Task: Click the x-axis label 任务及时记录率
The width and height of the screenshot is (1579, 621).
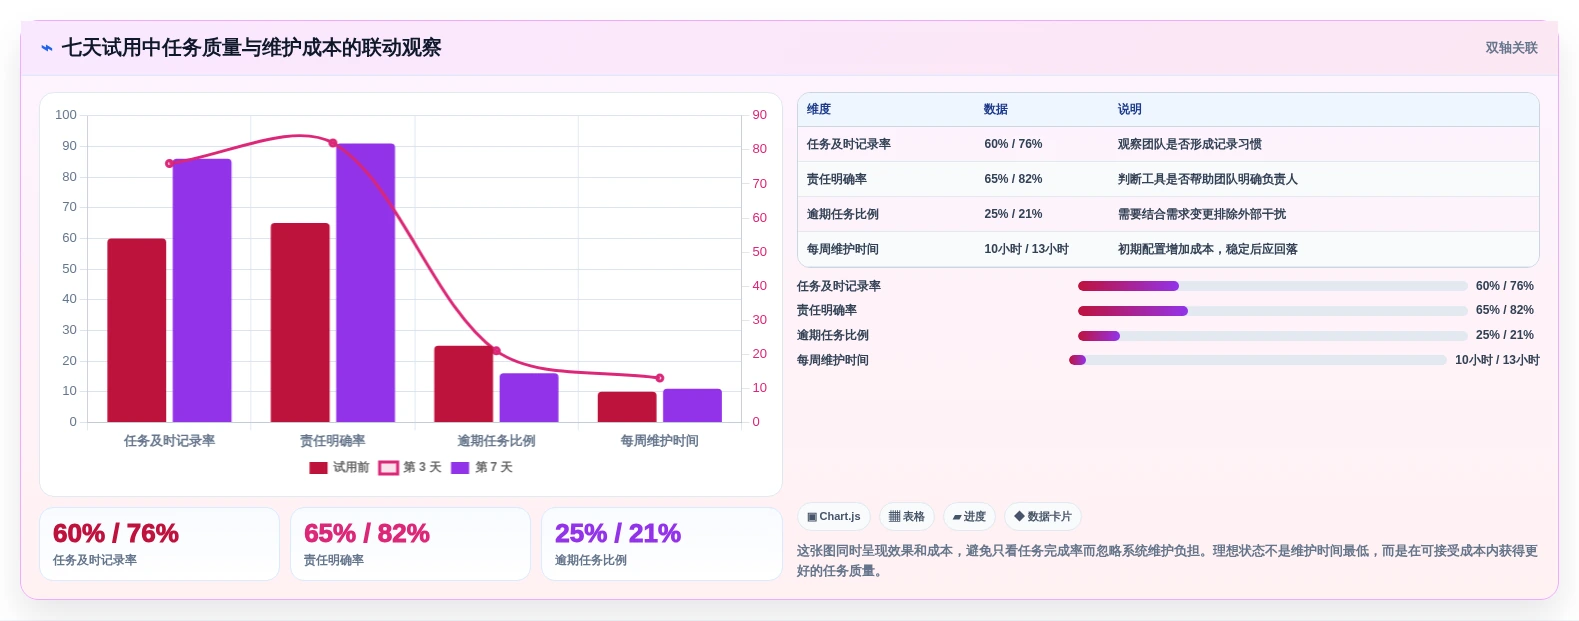Action: 169,441
